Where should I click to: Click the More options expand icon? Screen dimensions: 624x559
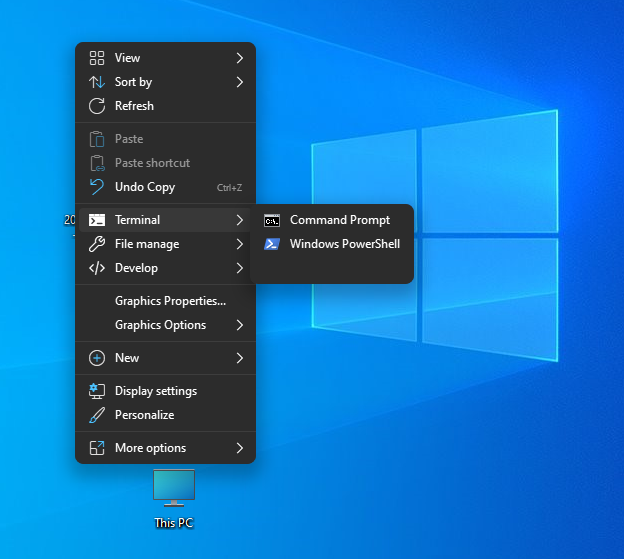pyautogui.click(x=97, y=448)
